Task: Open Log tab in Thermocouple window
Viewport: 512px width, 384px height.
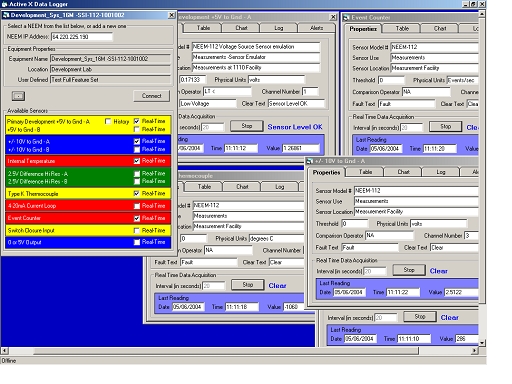Action: 279,187
